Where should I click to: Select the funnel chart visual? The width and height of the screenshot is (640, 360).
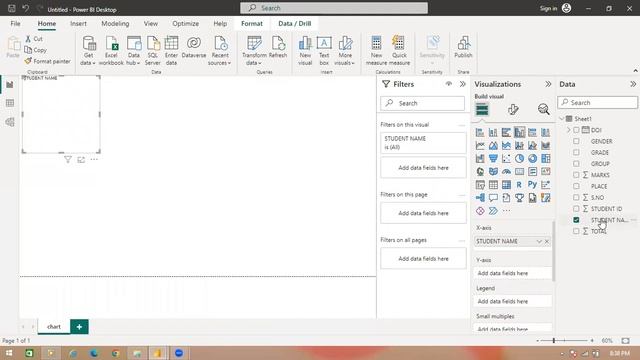(493, 158)
